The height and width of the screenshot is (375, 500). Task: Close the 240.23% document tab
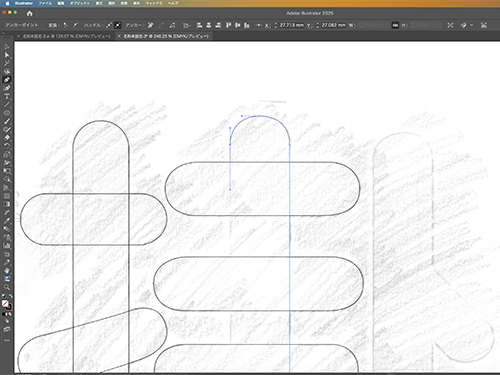119,36
